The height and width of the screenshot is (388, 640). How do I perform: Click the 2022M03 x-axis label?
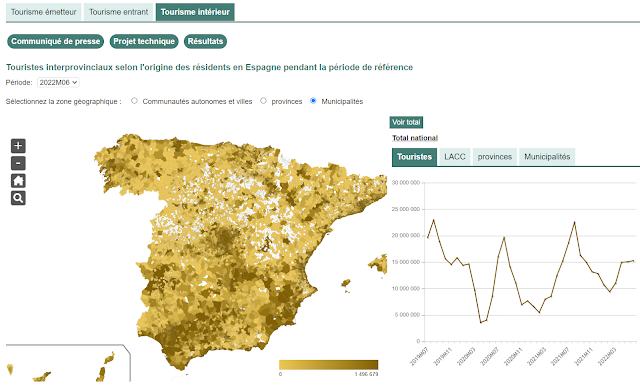click(607, 356)
